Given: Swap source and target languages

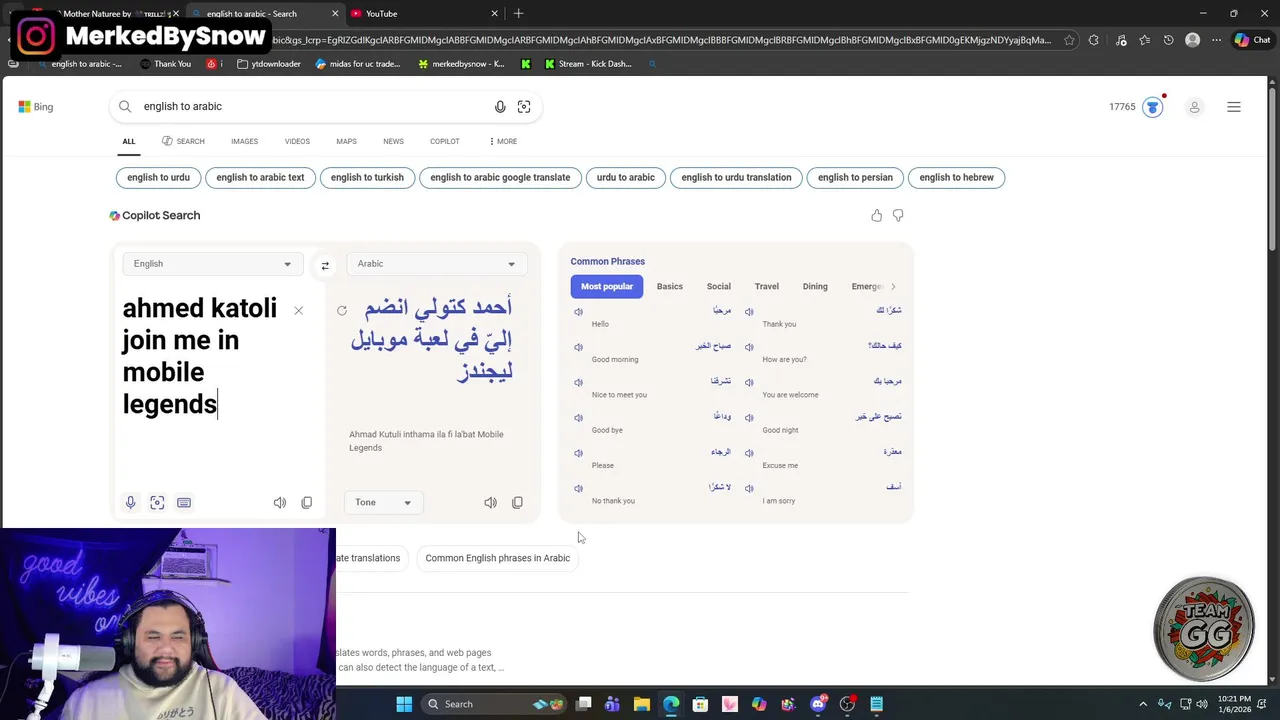Looking at the screenshot, I should pyautogui.click(x=325, y=265).
